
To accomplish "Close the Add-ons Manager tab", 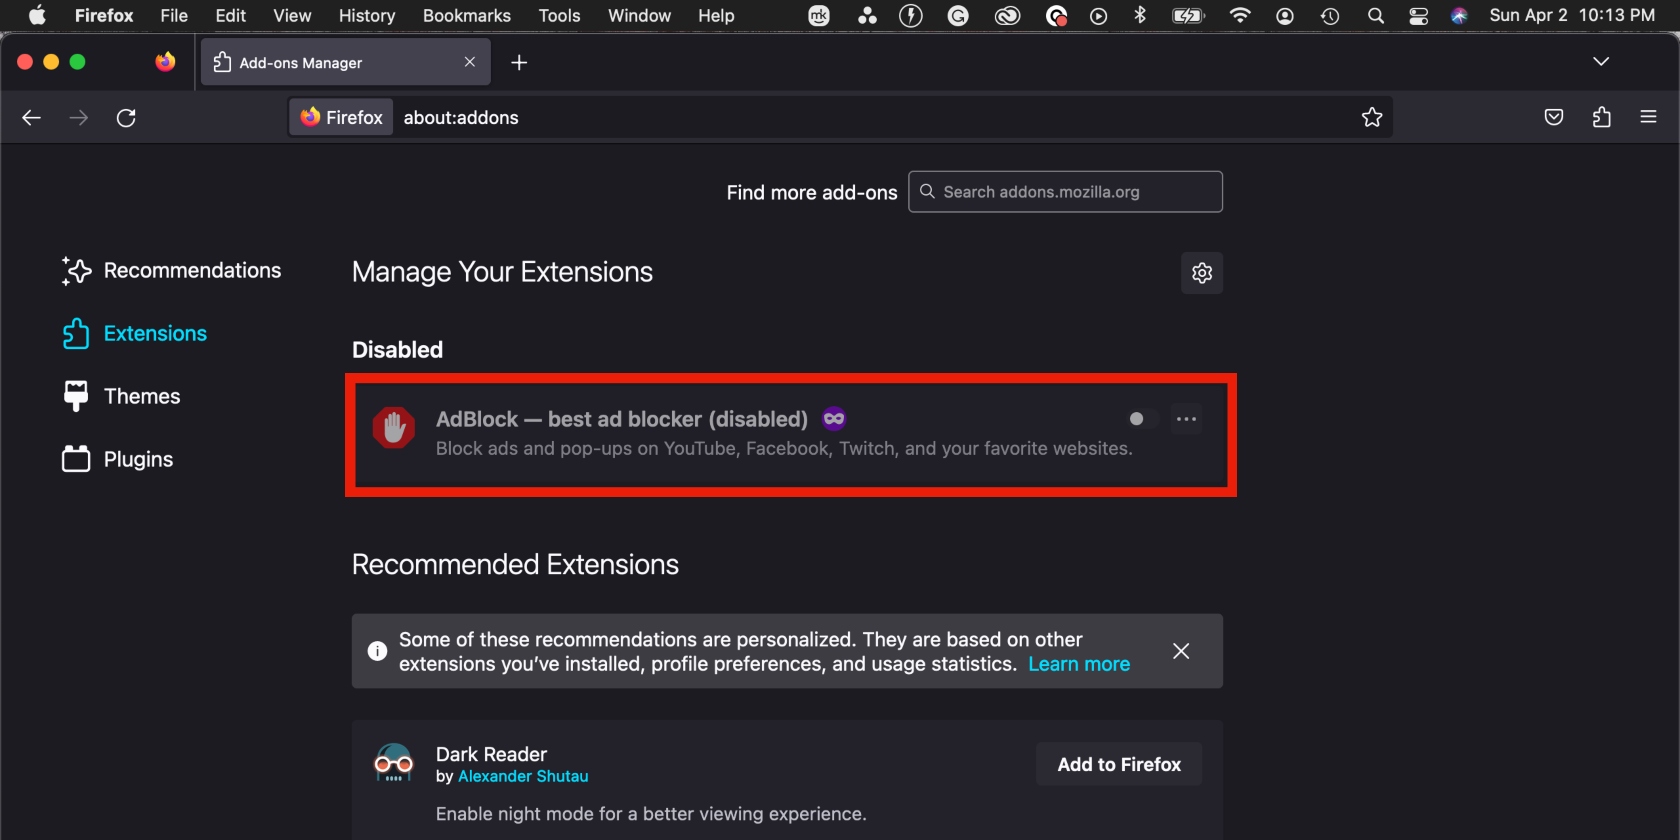I will 470,62.
